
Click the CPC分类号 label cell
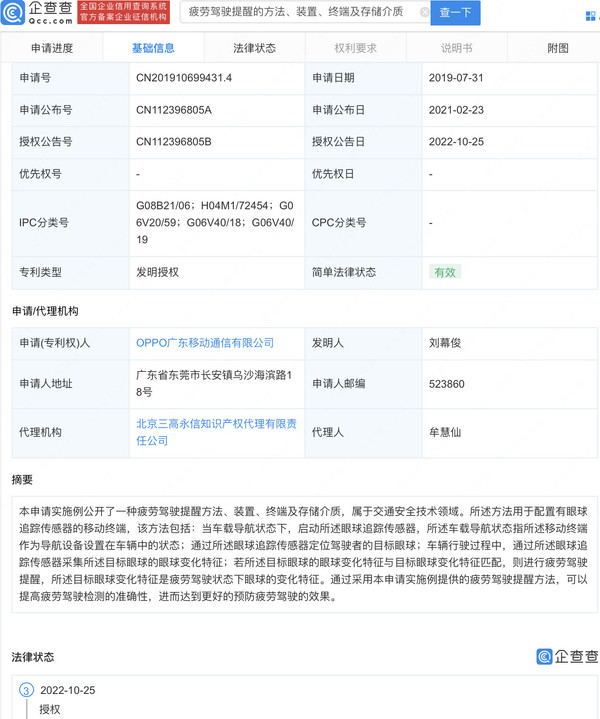pyautogui.click(x=364, y=223)
